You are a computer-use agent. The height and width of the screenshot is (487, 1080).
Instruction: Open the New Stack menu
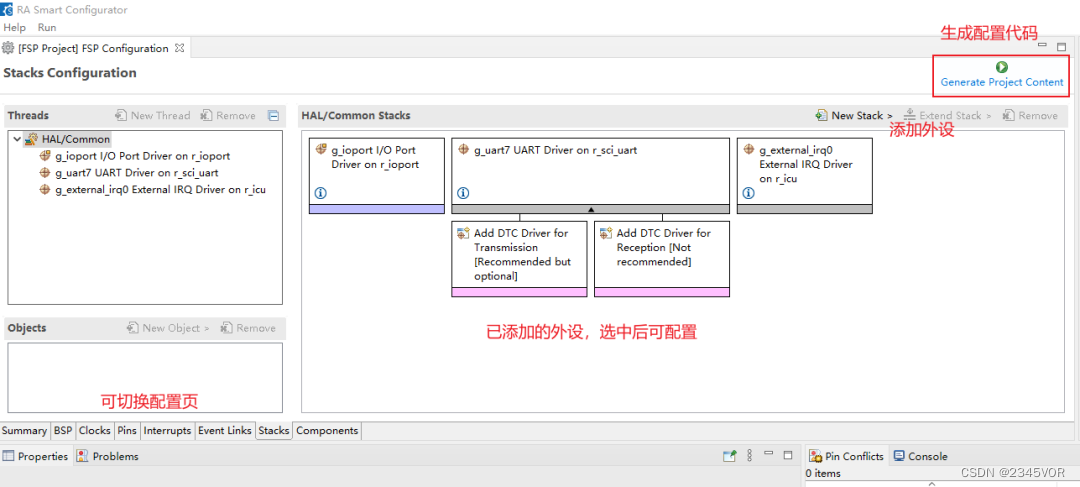(854, 116)
